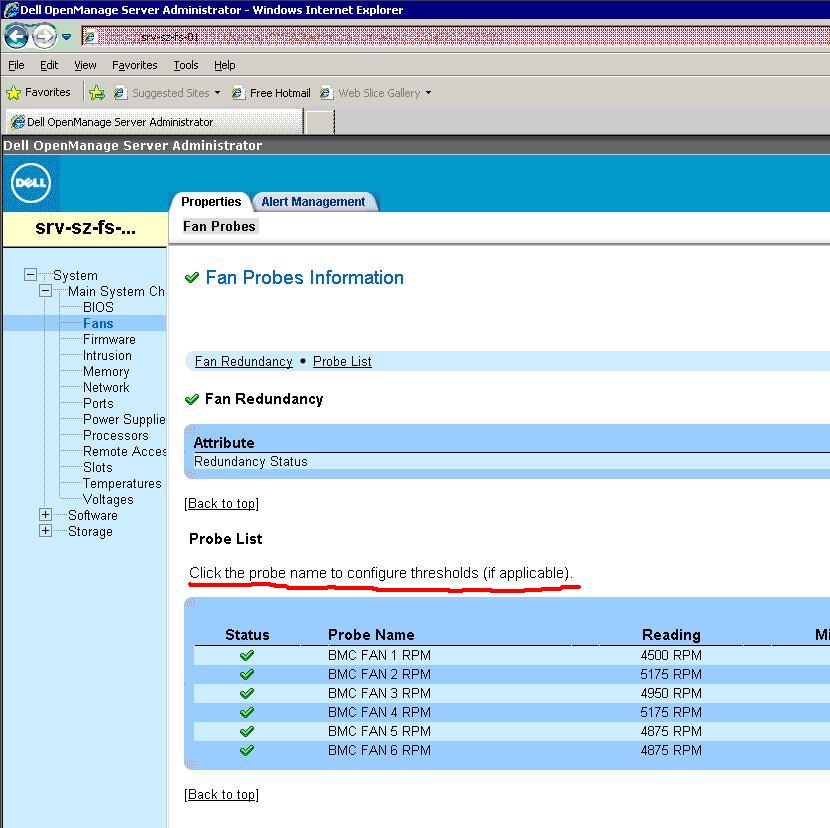
Task: Click the Add to Favorites Bar icon
Action: pyautogui.click(x=97, y=93)
